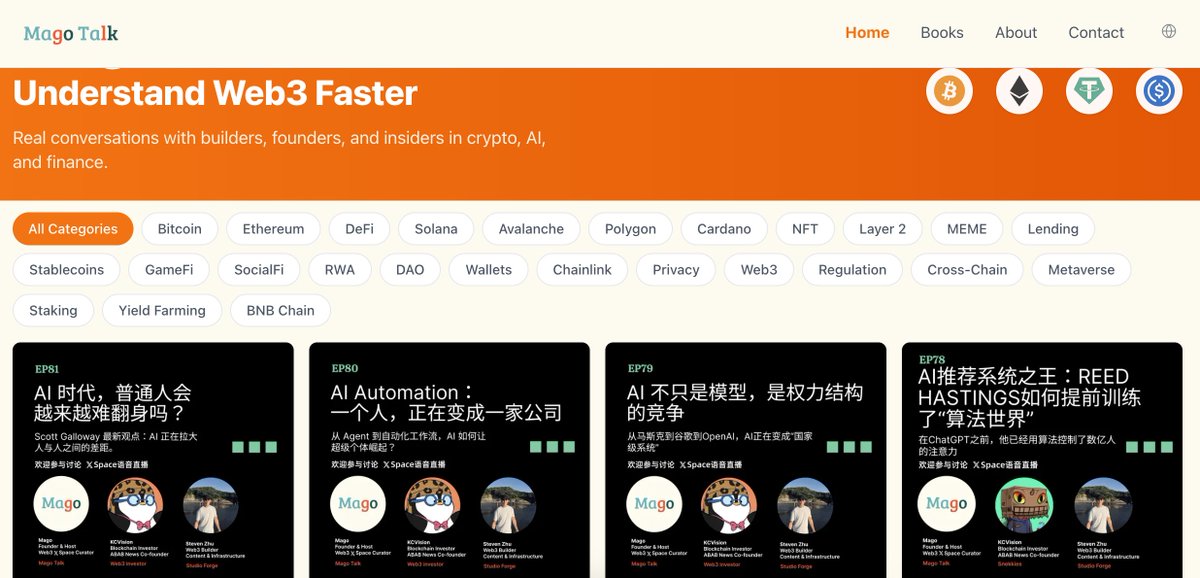Pick the Yield Farming category
Screen dimensions: 1200x578
click(x=162, y=311)
